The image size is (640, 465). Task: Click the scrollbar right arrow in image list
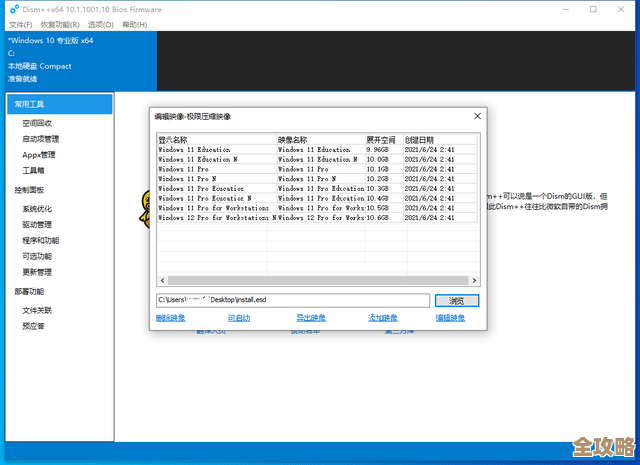(474, 280)
